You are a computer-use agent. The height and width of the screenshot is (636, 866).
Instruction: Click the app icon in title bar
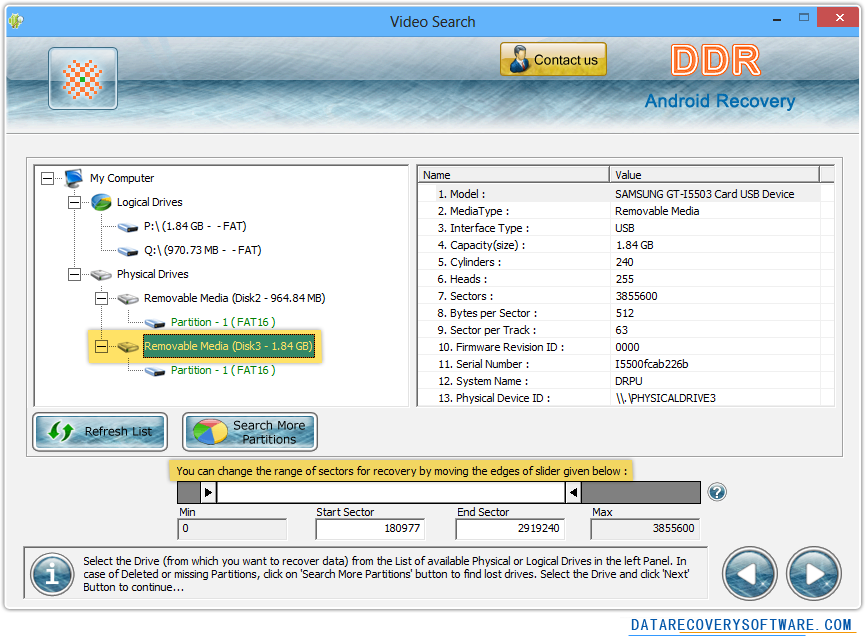pyautogui.click(x=16, y=22)
